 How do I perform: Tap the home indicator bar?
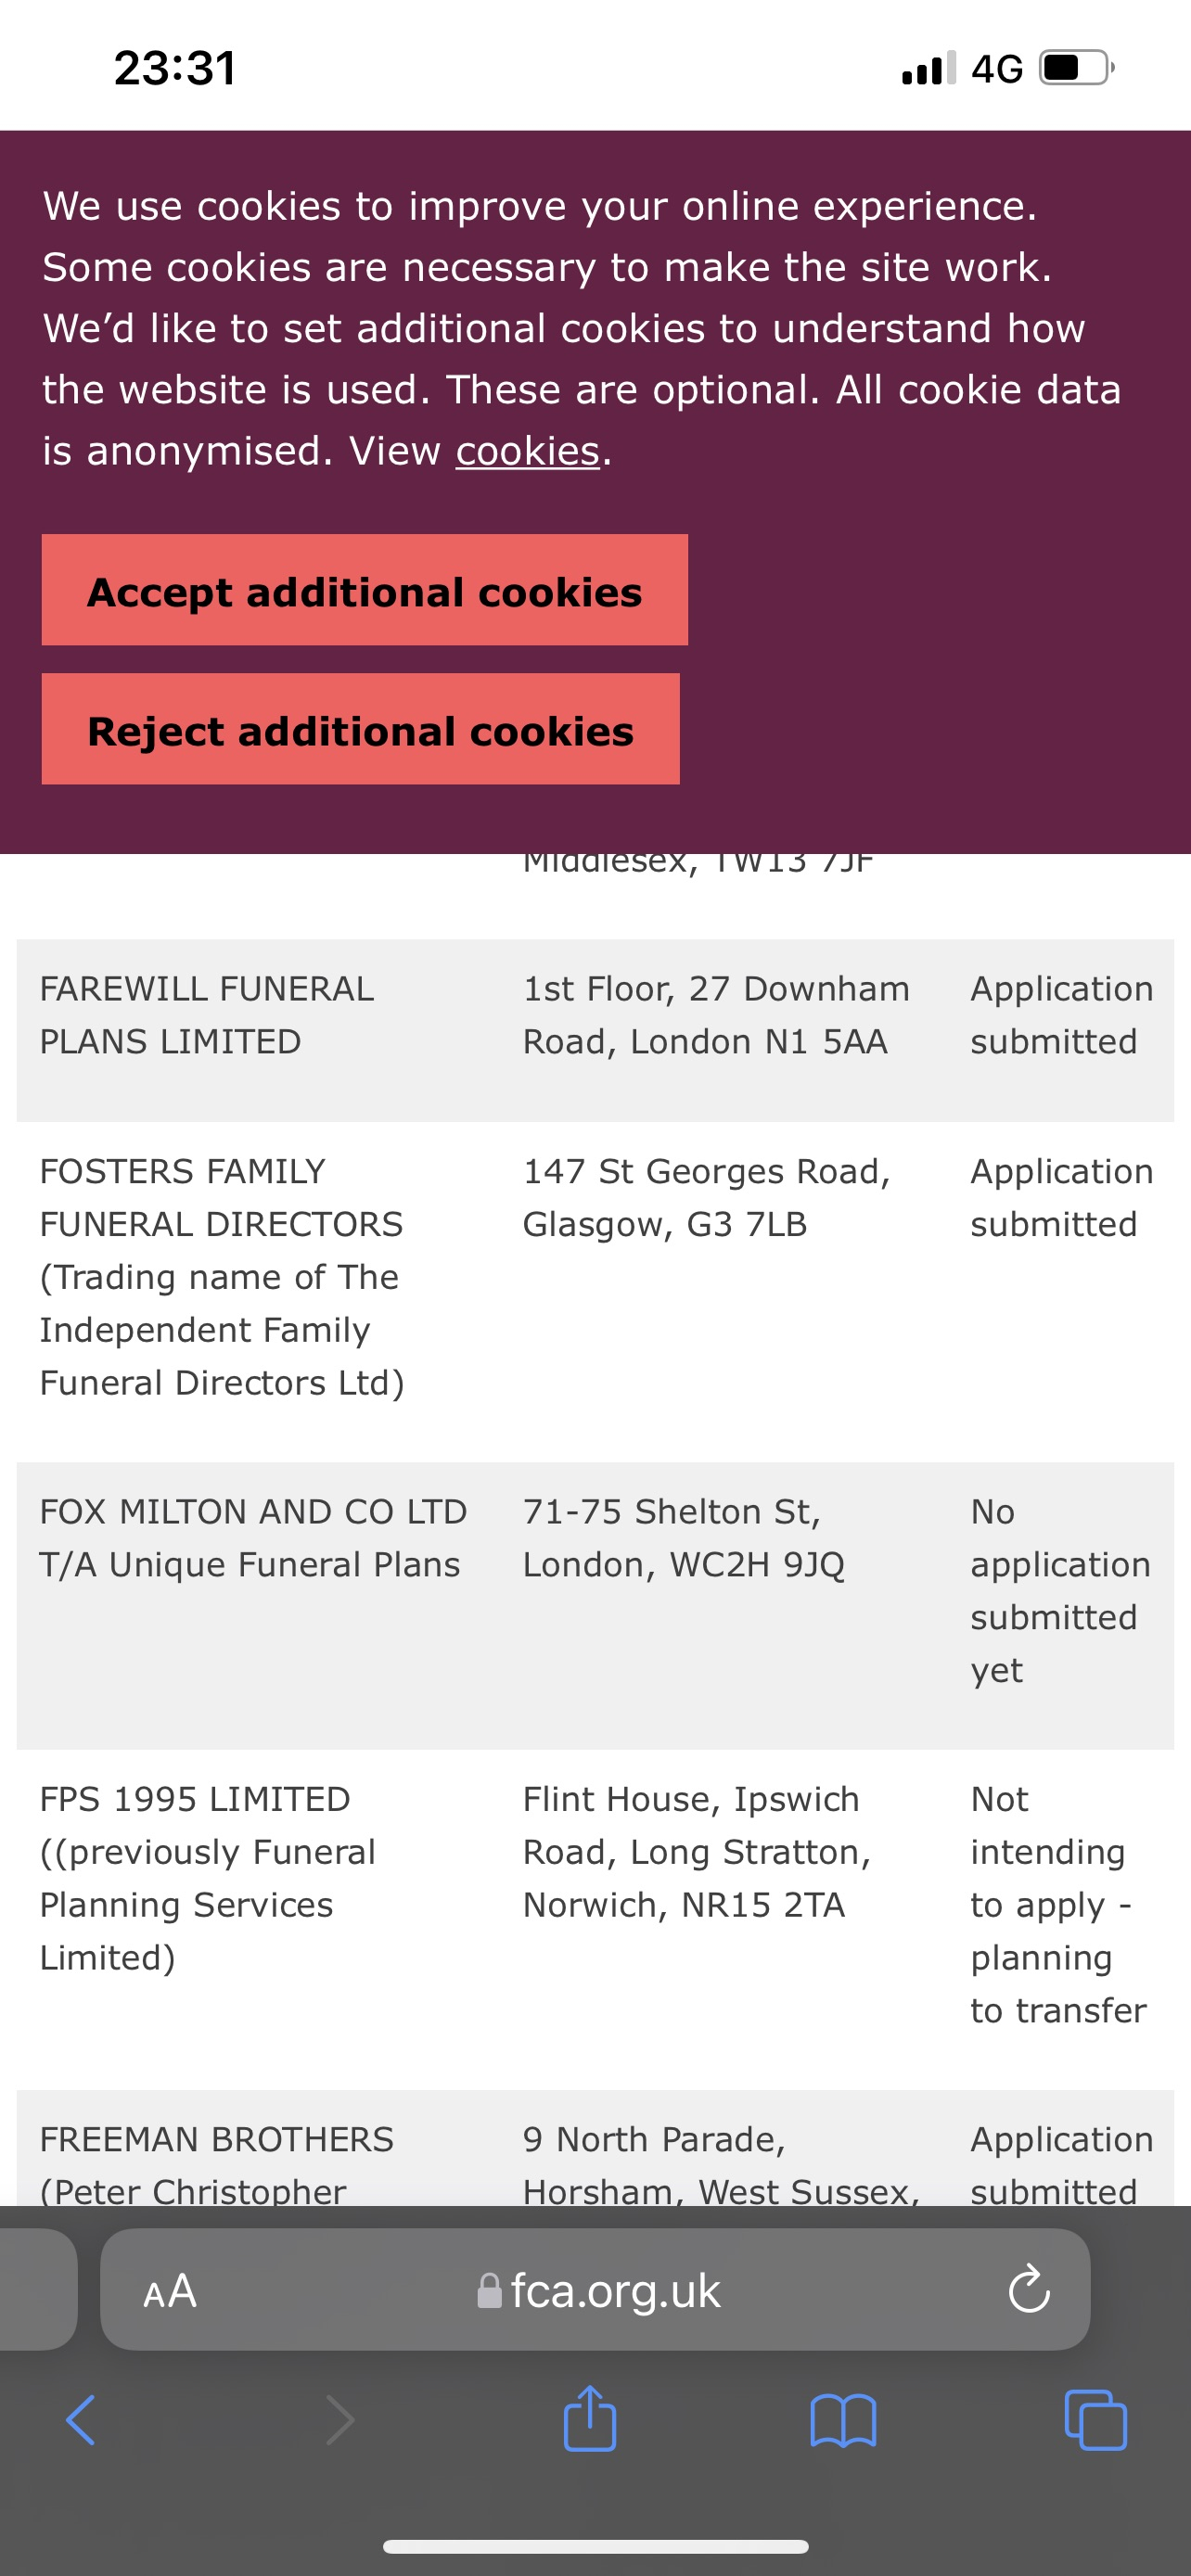pyautogui.click(x=595, y=2546)
